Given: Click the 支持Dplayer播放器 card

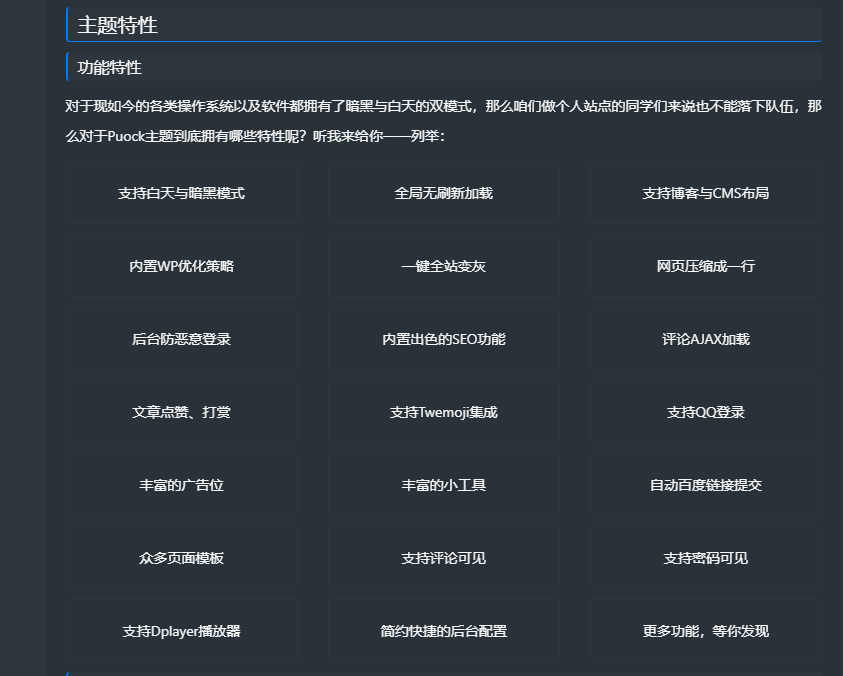Looking at the screenshot, I should pos(181,631).
